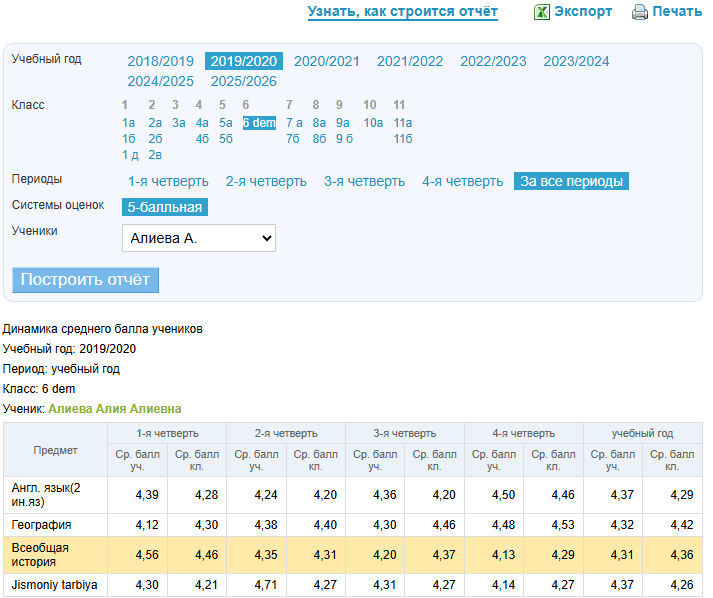Choose school year 2025/2026
Viewport: 713px width, 598px height.
pyautogui.click(x=244, y=81)
